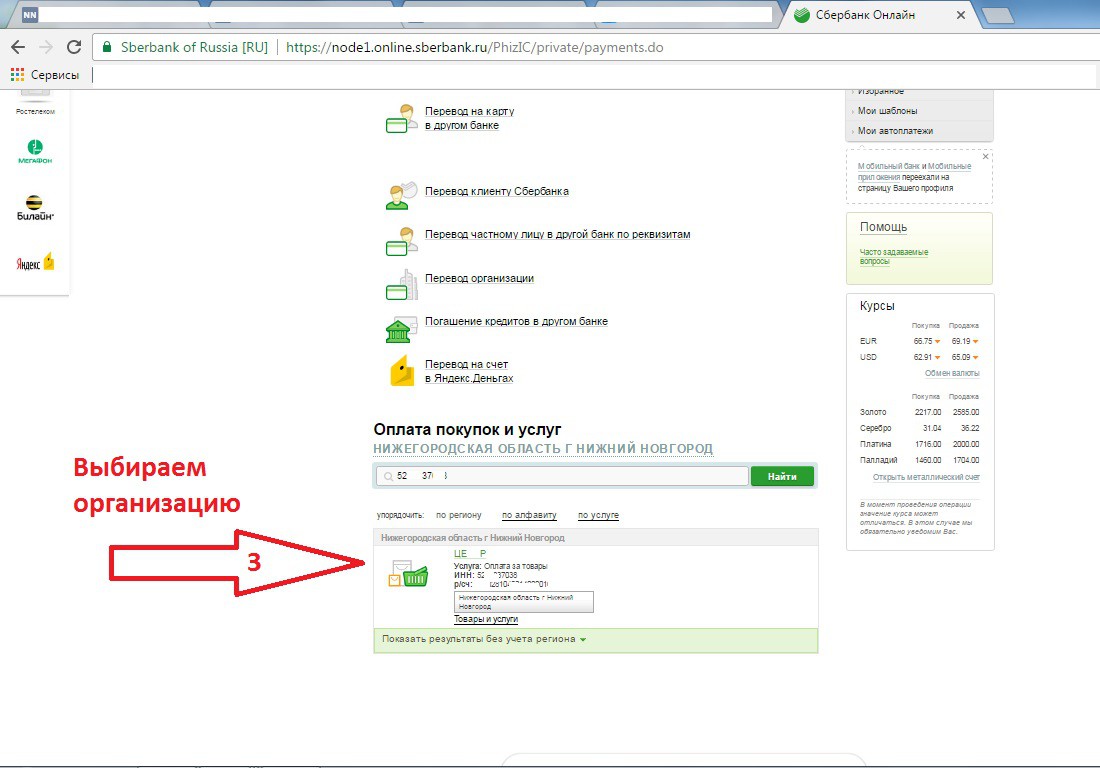Select the Яндекс wallet logo in sidebar

click(x=35, y=262)
